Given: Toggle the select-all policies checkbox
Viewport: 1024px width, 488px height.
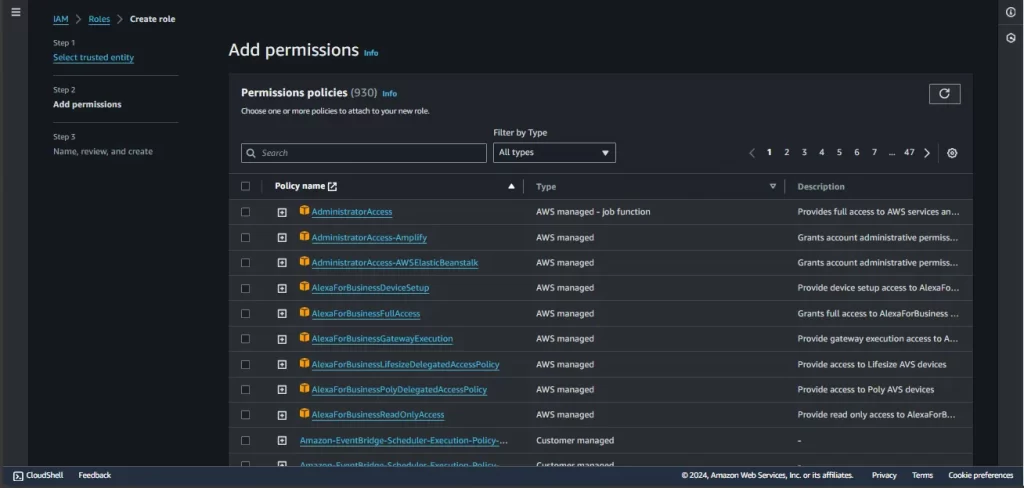Looking at the screenshot, I should (x=246, y=186).
